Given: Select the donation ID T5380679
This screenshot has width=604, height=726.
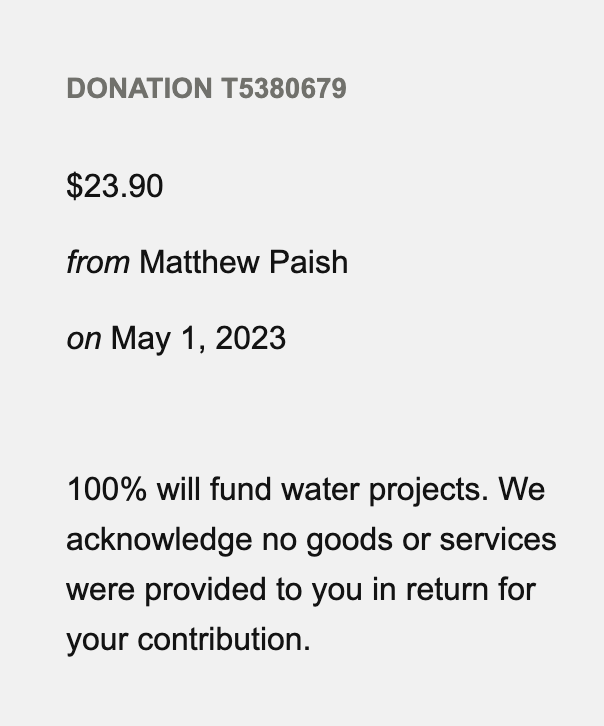Looking at the screenshot, I should [x=284, y=88].
